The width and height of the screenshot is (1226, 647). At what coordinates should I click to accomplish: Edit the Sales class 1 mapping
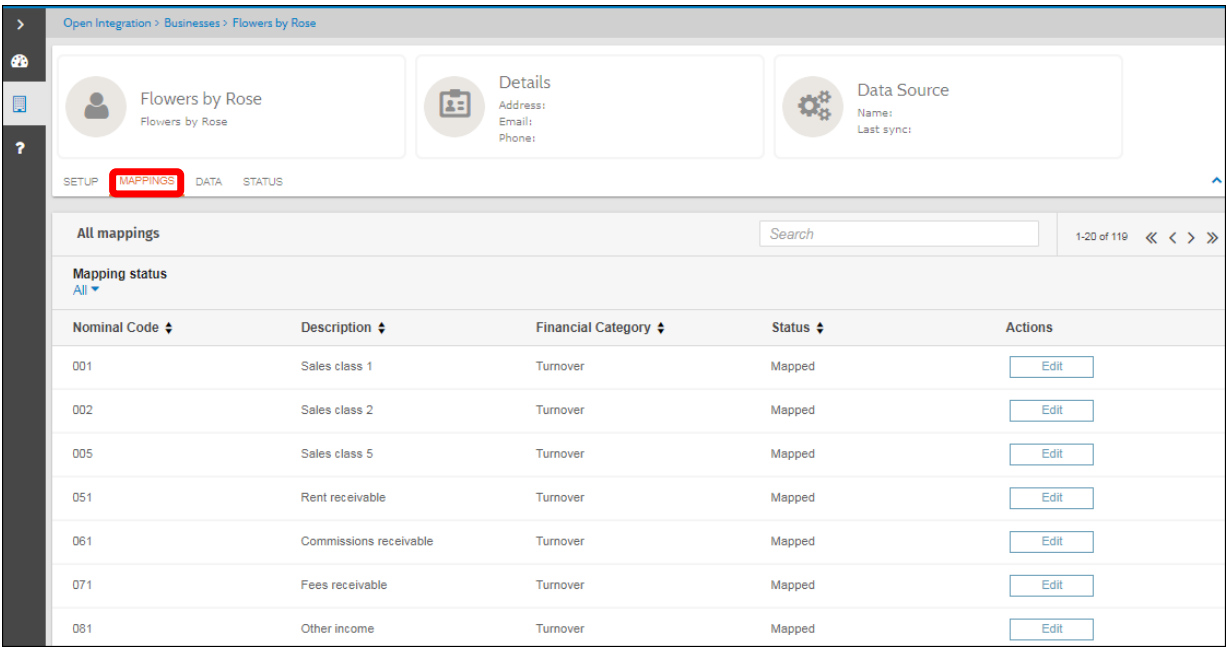(x=1051, y=367)
